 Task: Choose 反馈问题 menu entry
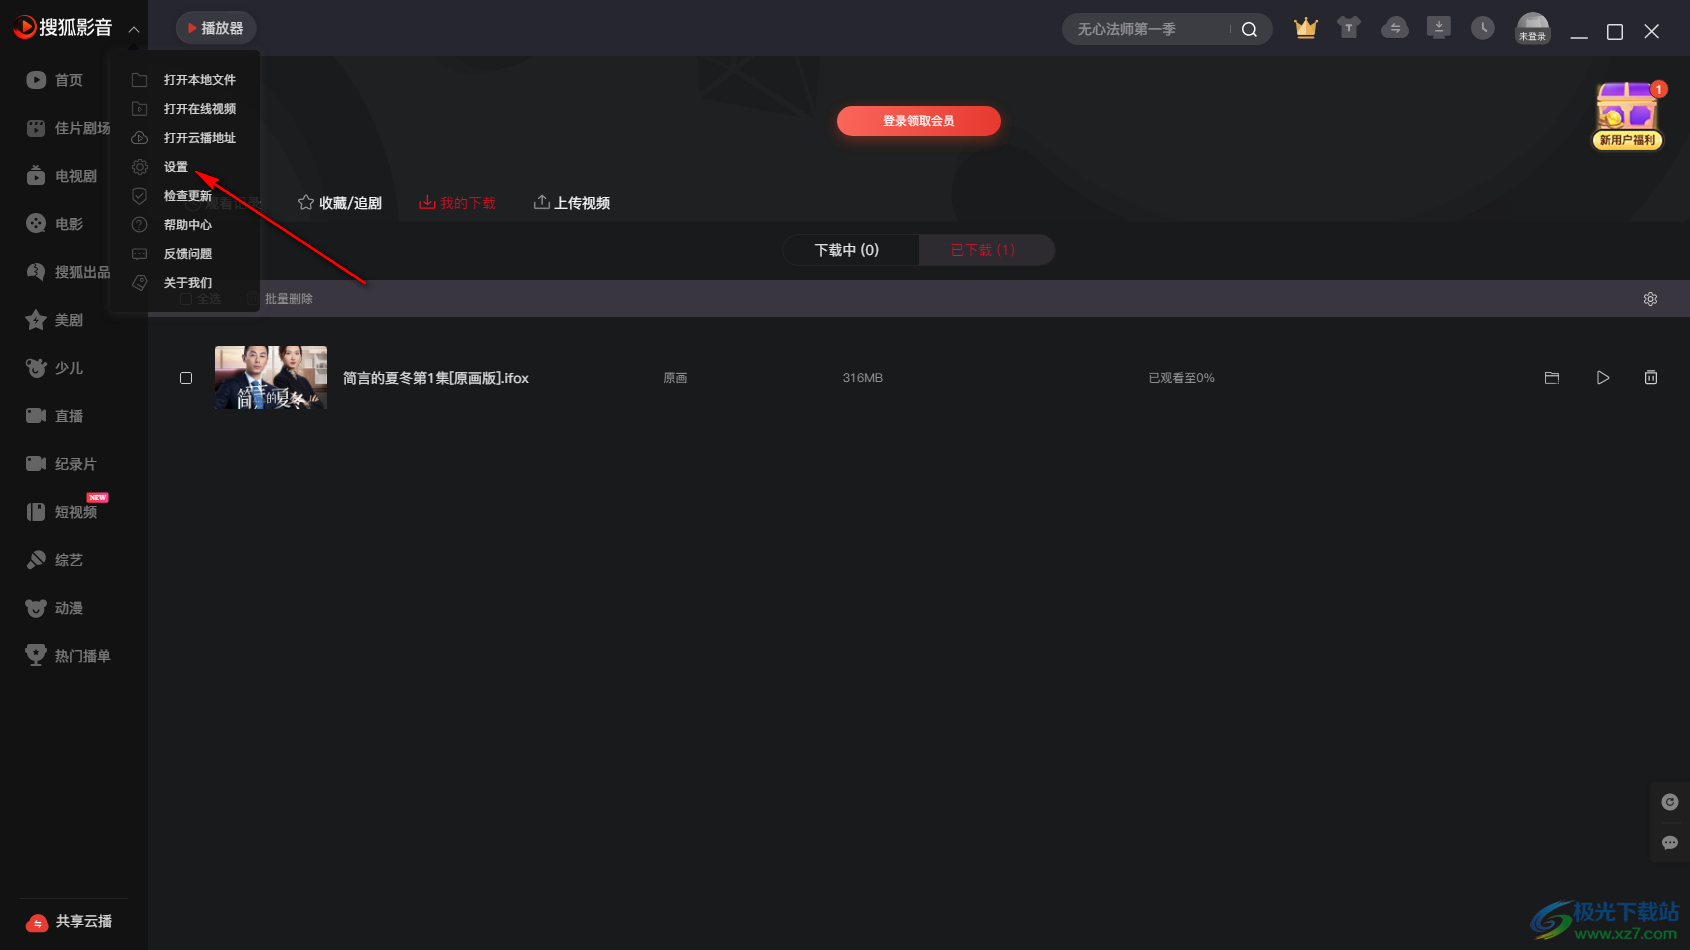(186, 254)
